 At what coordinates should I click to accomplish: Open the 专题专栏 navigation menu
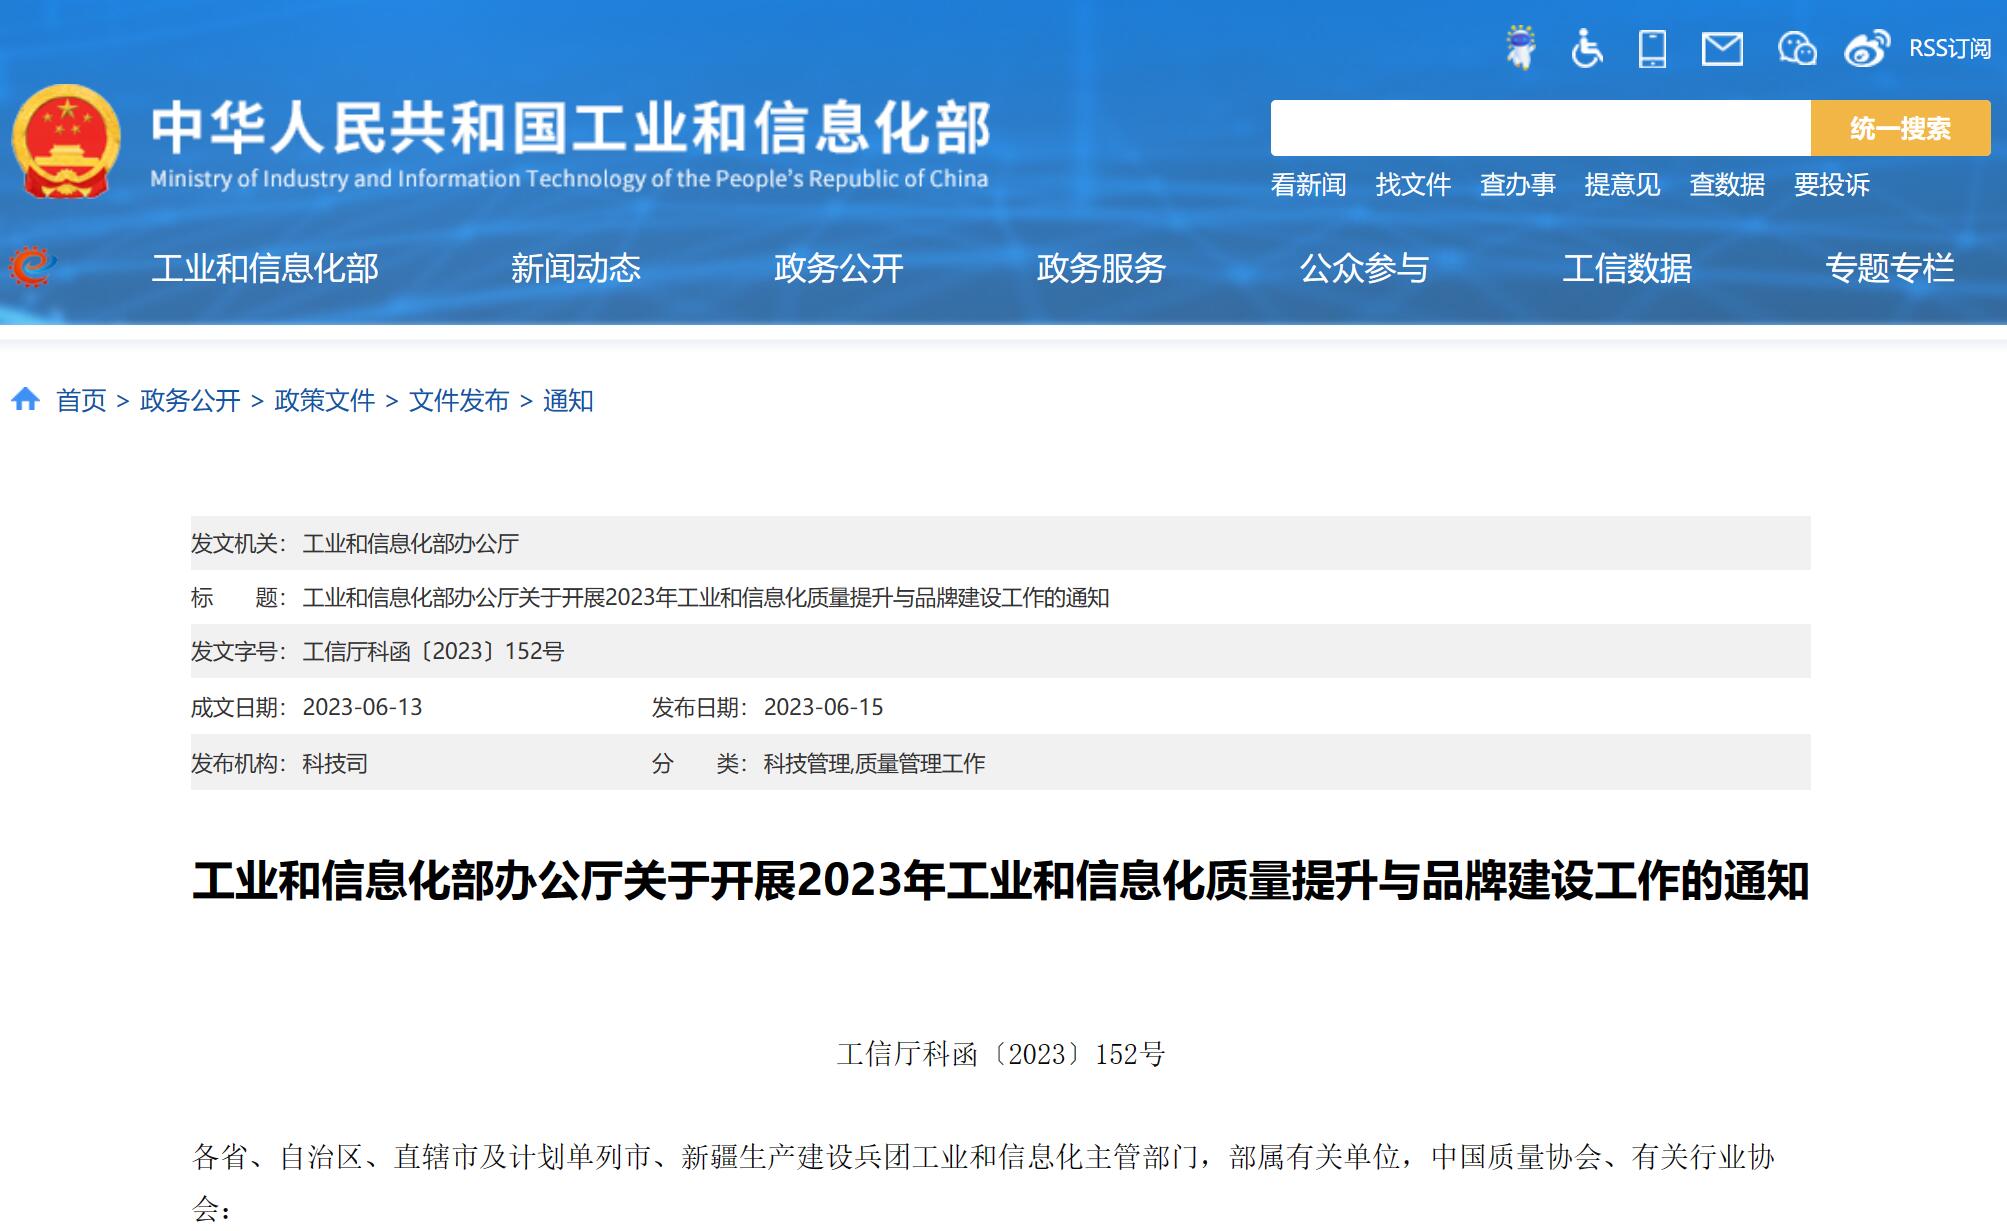[1890, 268]
